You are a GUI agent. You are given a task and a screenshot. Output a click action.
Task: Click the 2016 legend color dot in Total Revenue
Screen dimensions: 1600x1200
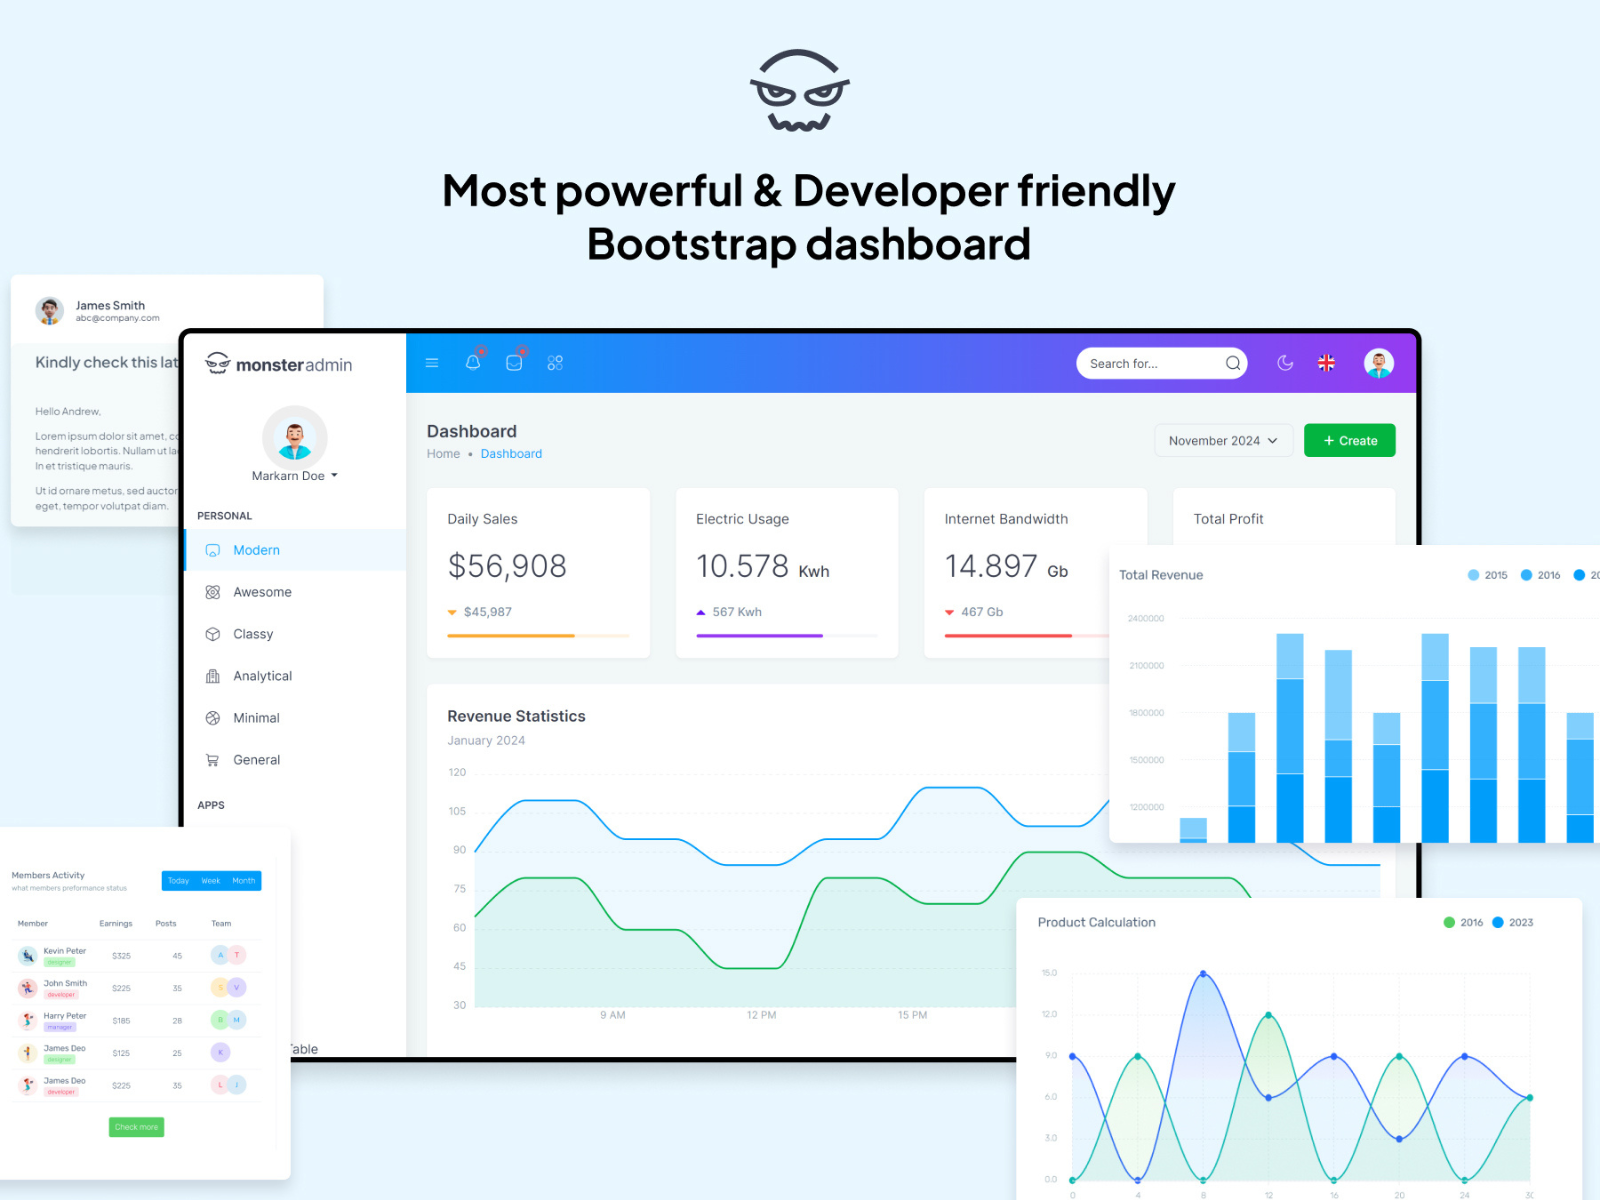pos(1526,575)
